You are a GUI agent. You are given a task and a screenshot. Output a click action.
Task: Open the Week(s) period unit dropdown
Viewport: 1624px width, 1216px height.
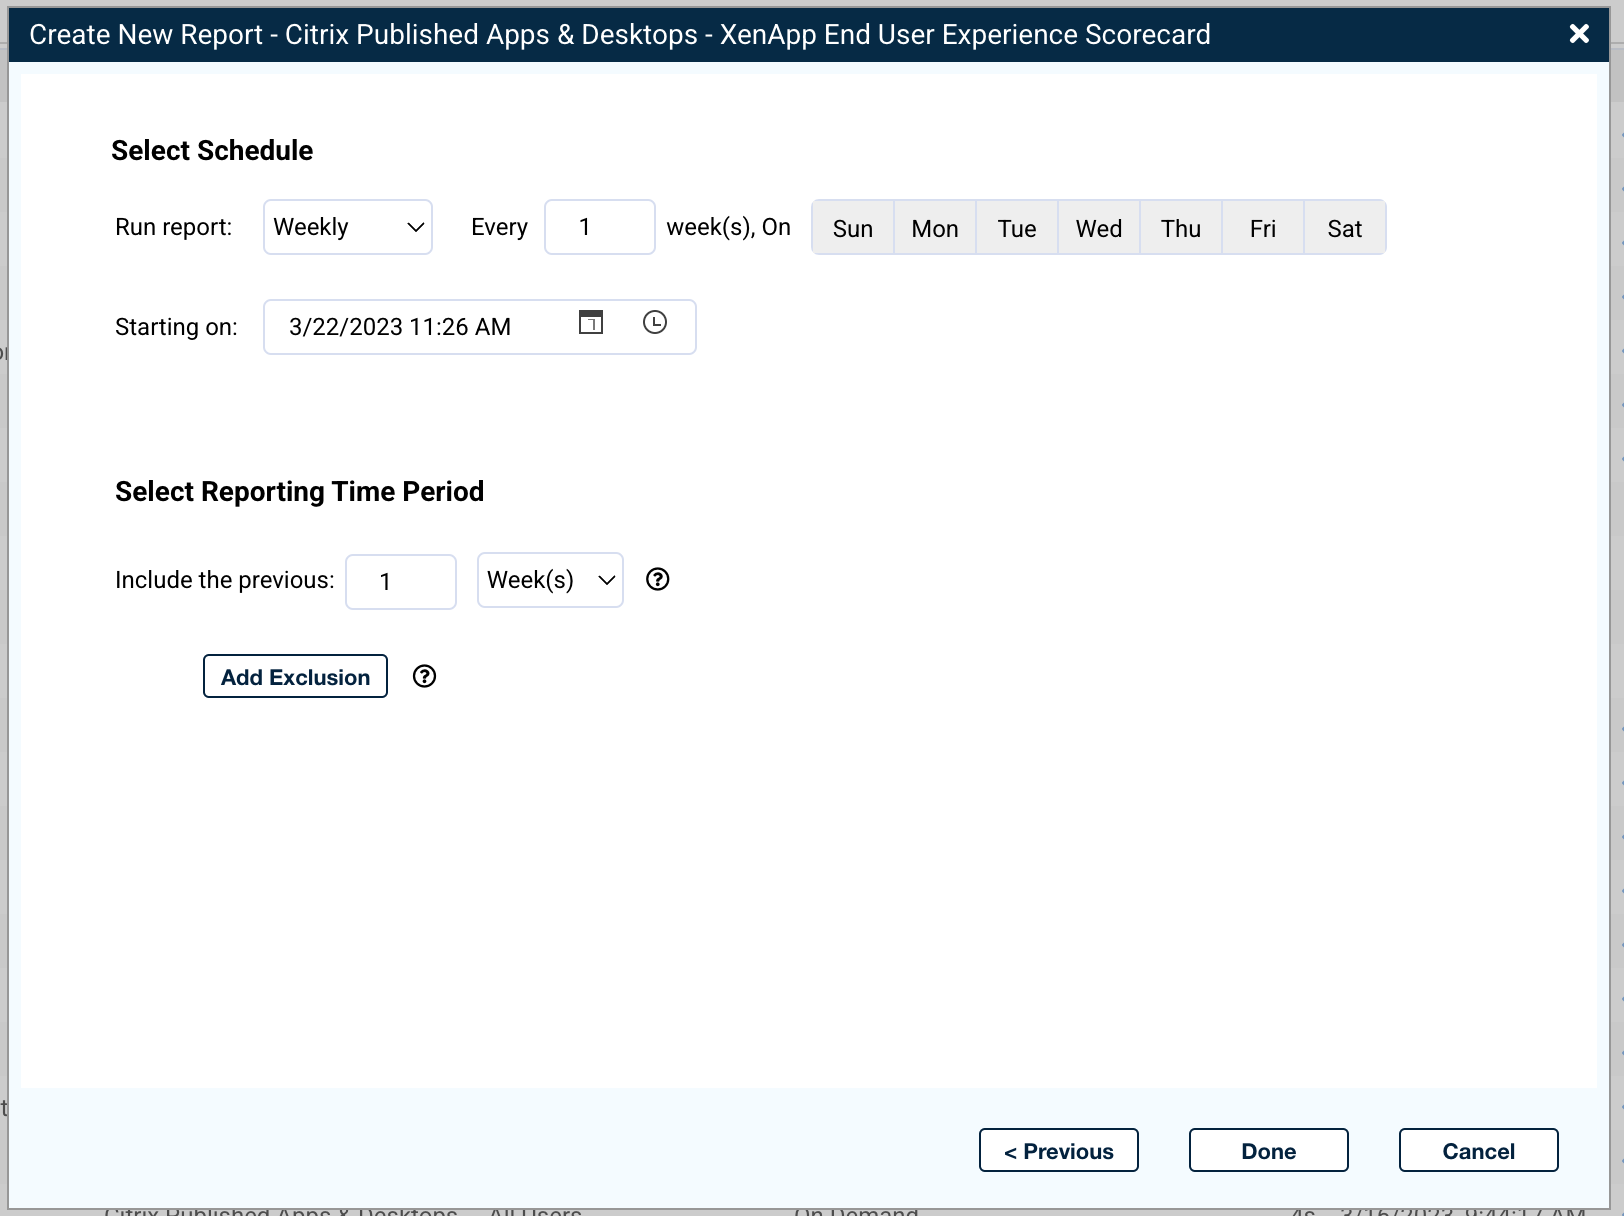pos(550,580)
